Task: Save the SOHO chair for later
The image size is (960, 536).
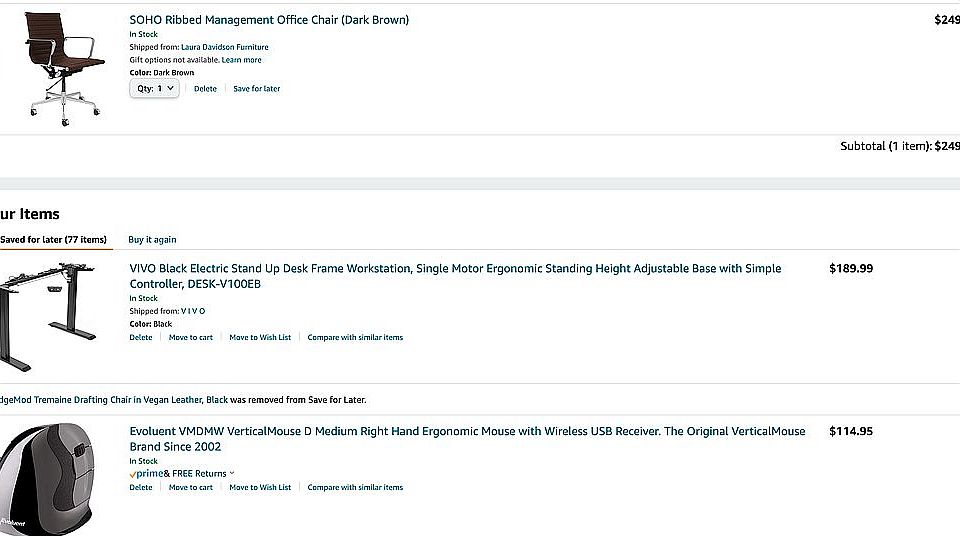Action: coord(257,89)
